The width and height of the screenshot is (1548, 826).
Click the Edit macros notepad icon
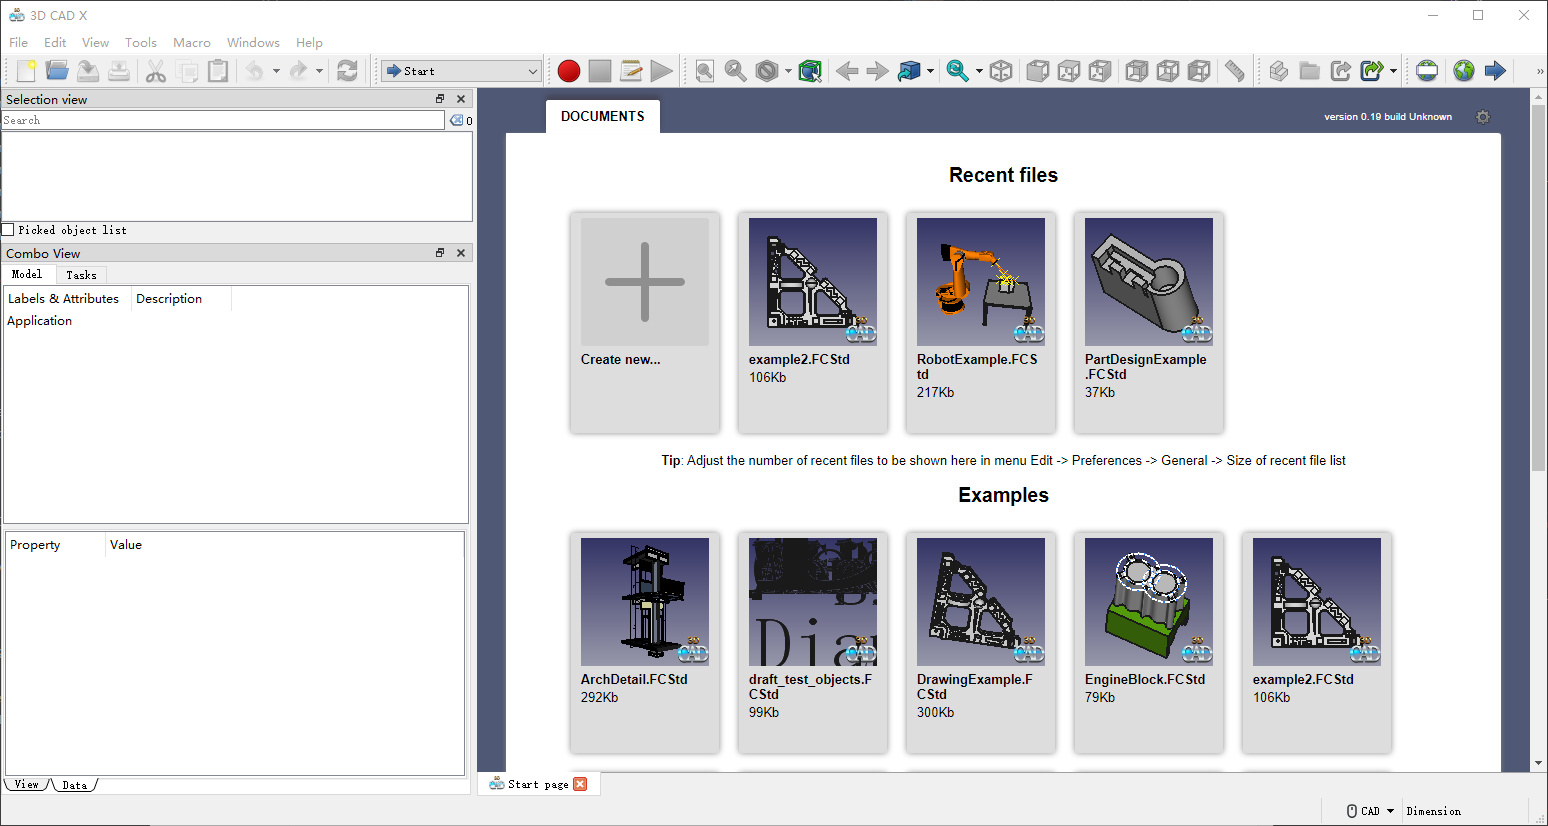tap(631, 71)
